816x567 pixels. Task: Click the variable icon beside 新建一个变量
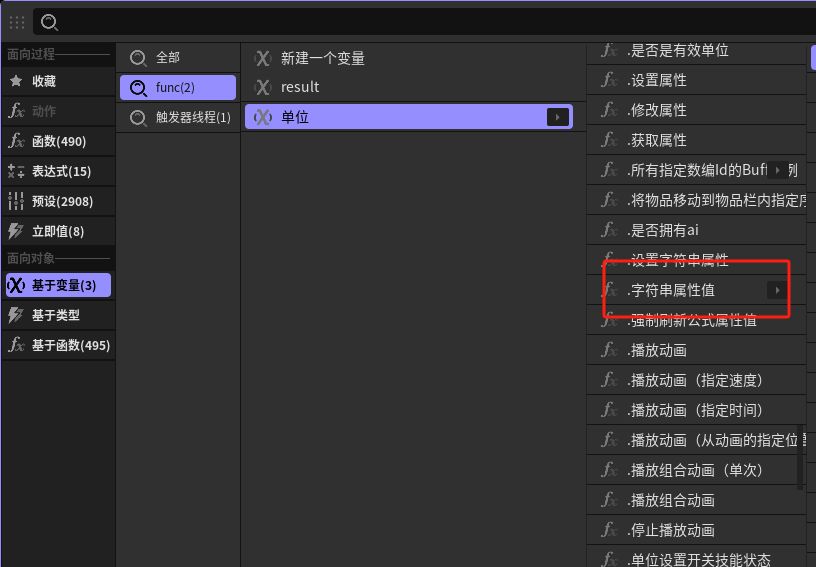[x=263, y=58]
